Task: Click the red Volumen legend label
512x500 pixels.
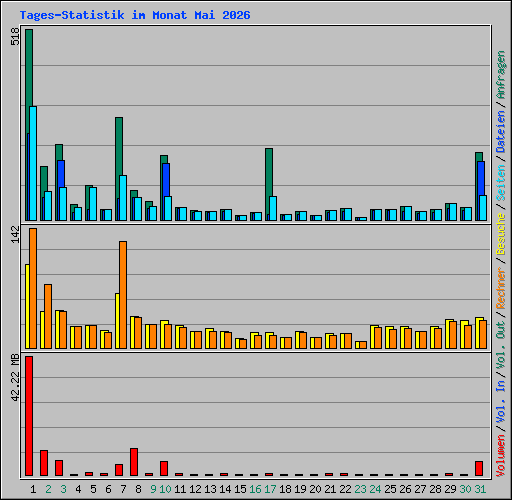Action: (x=500, y=455)
